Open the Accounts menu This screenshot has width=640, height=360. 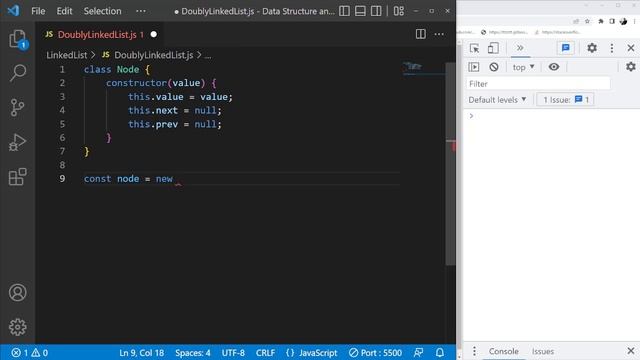18,293
